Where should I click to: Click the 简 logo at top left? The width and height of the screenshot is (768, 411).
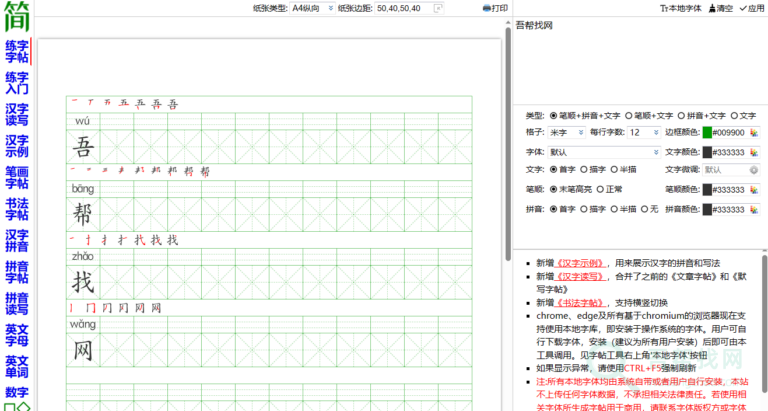click(x=16, y=17)
